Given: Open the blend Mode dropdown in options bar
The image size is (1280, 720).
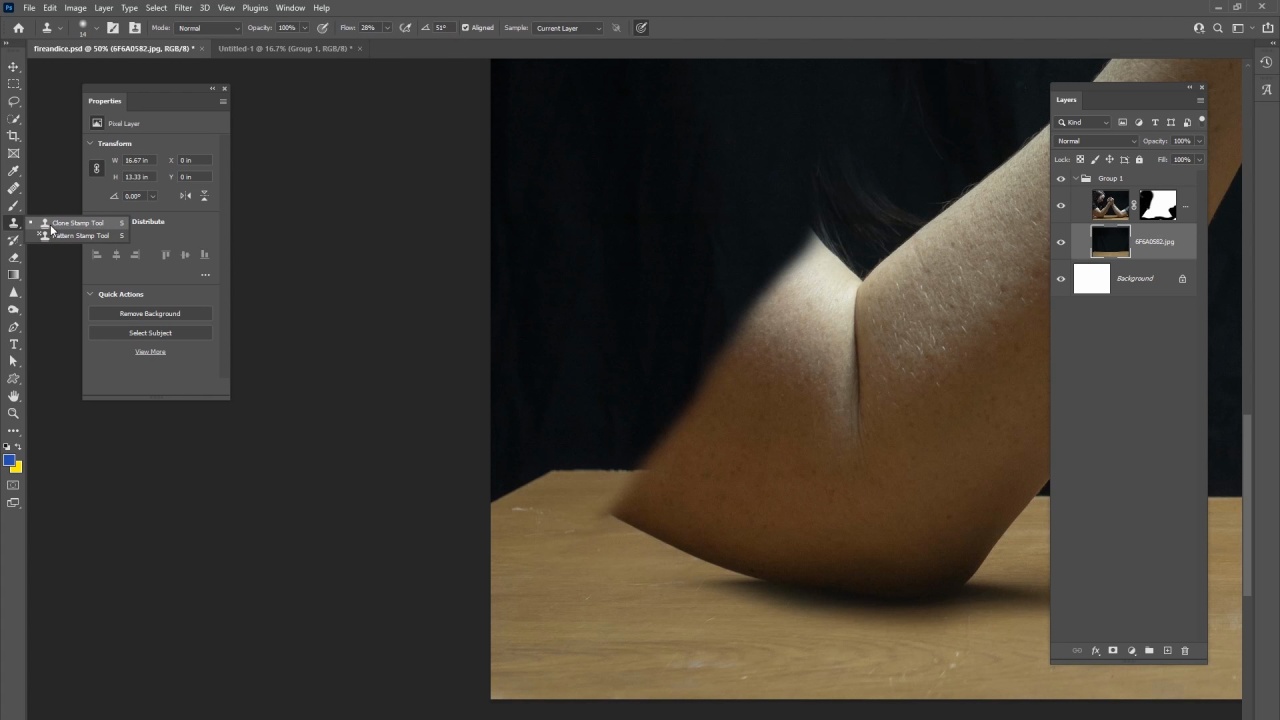Looking at the screenshot, I should tap(208, 28).
